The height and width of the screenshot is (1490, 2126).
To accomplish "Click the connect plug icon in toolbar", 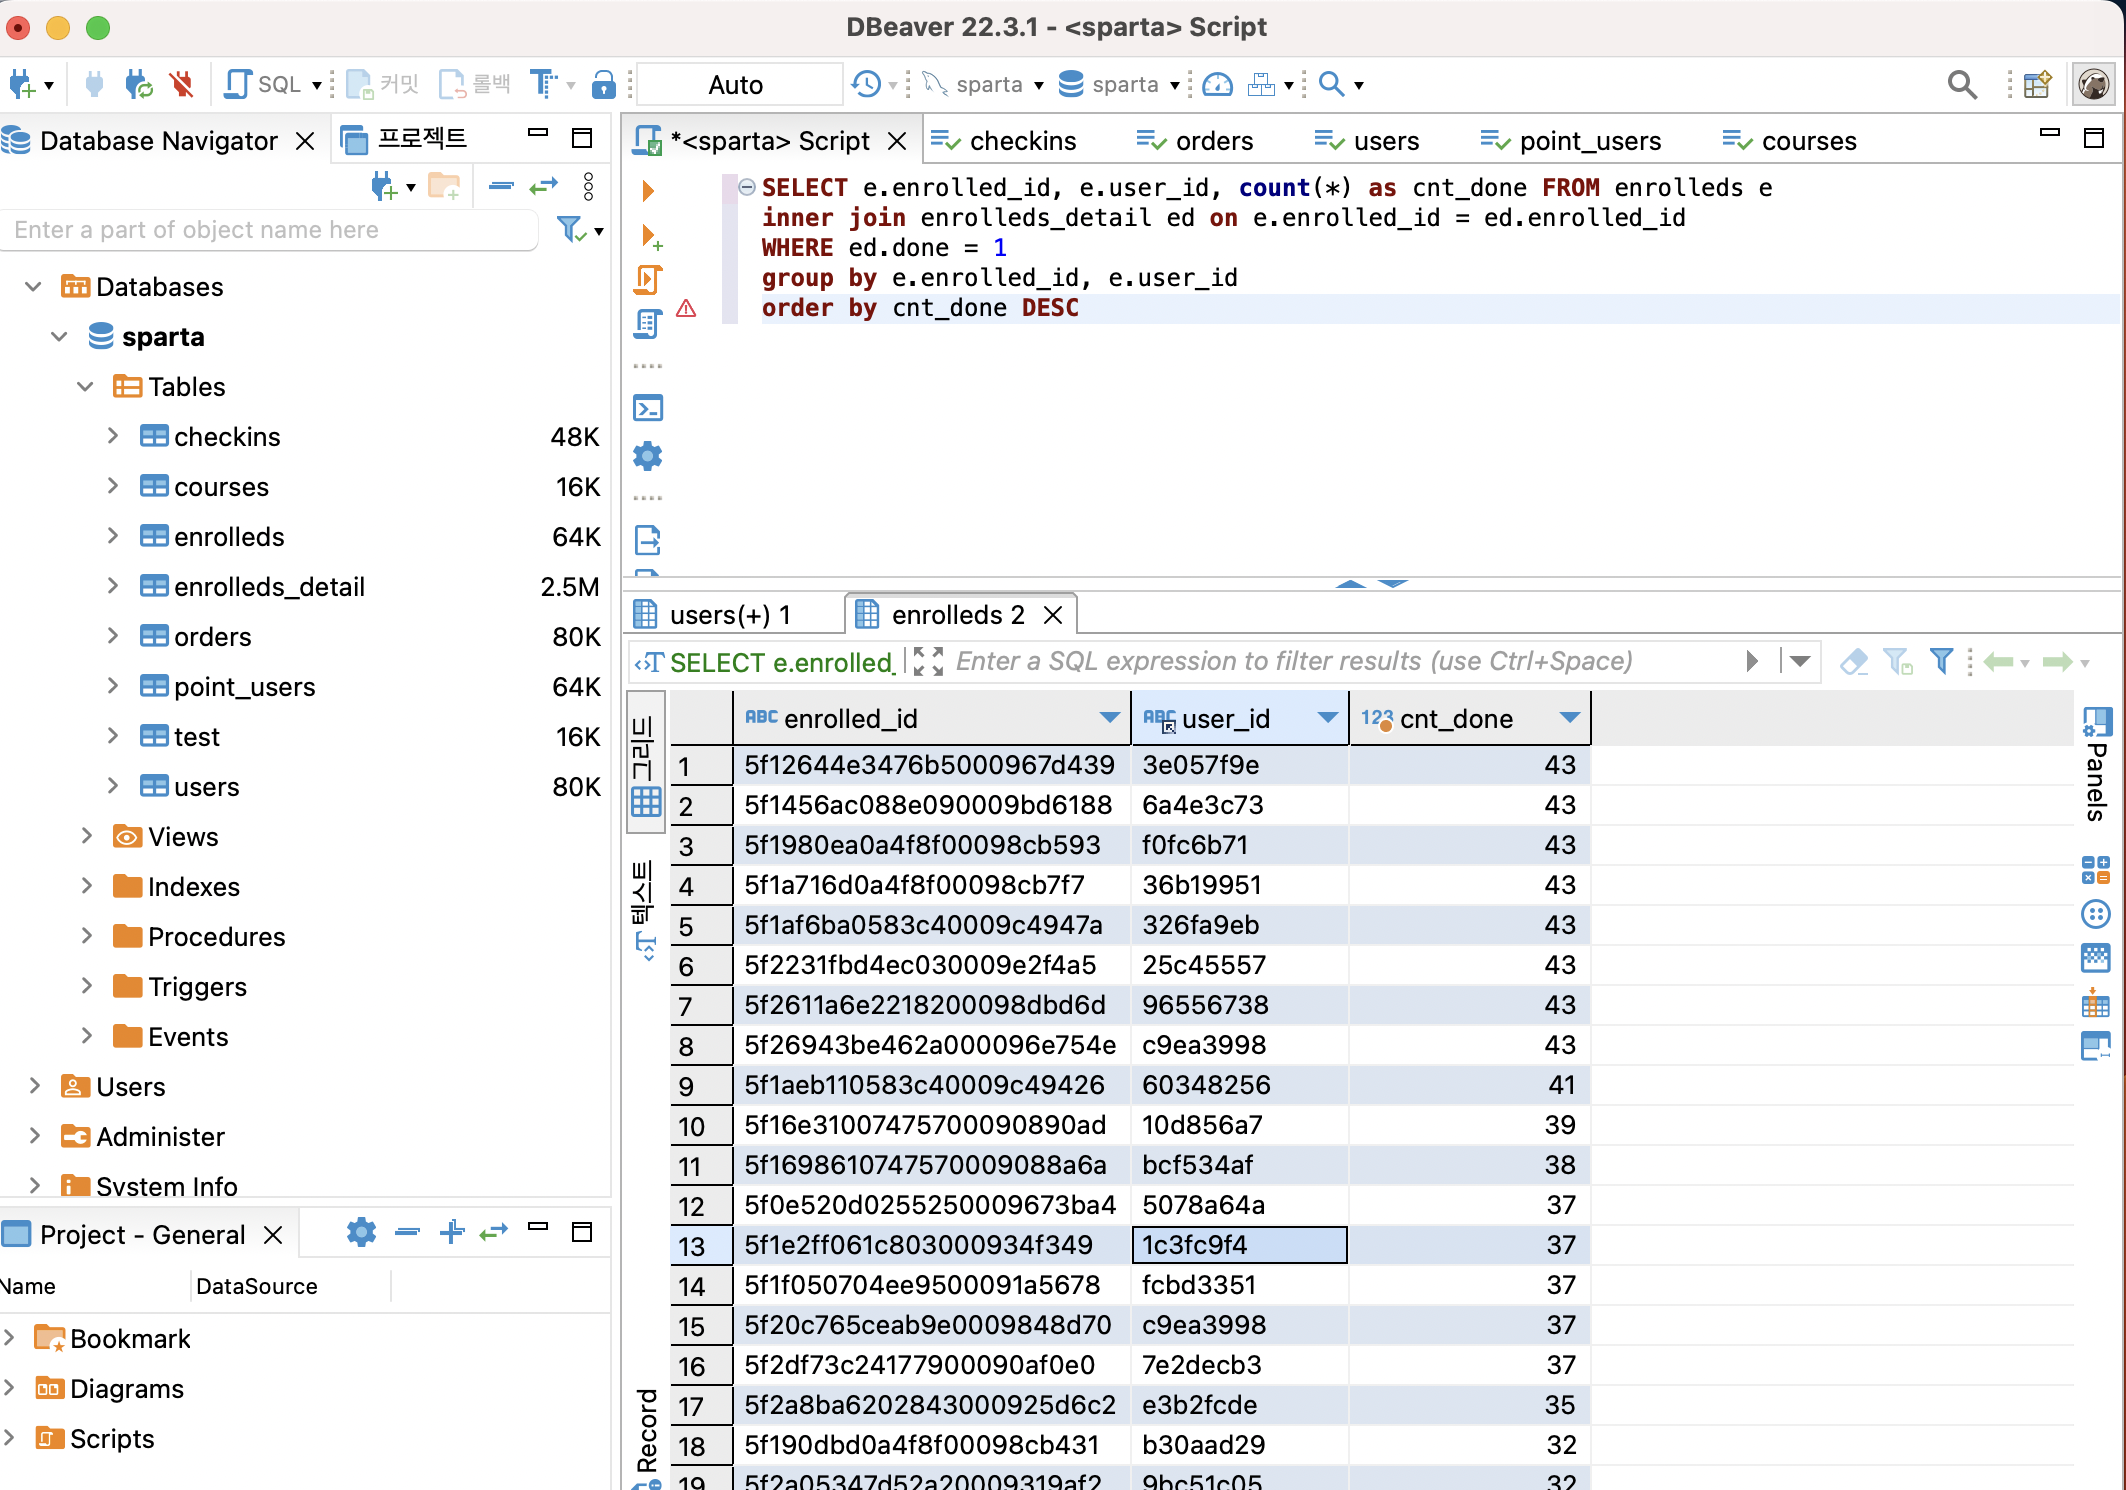I will tap(95, 85).
